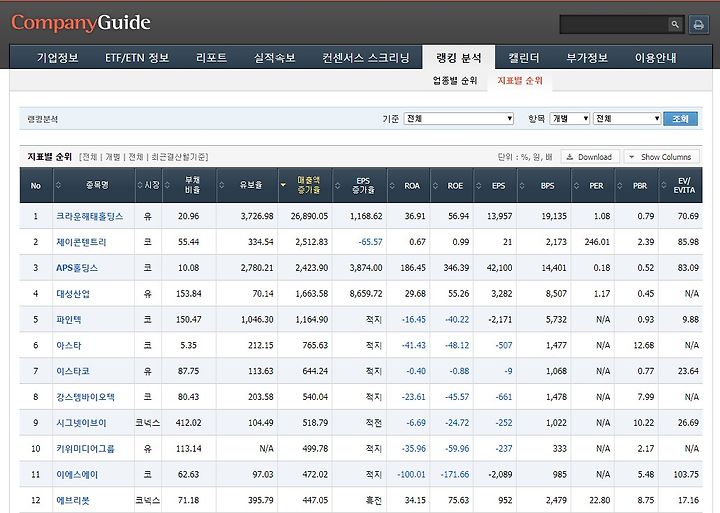The height and width of the screenshot is (513, 720).
Task: Open the 캘린더 menu
Action: (x=523, y=58)
